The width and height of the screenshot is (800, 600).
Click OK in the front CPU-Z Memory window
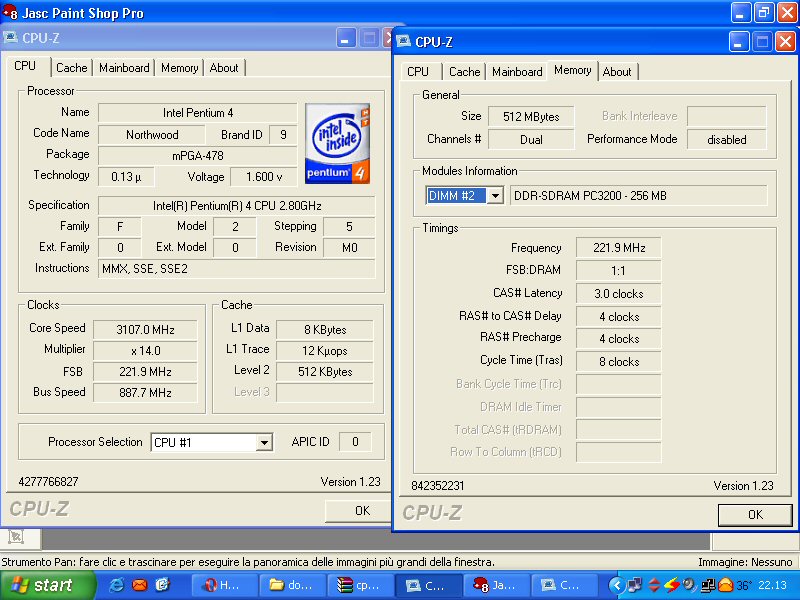point(755,514)
